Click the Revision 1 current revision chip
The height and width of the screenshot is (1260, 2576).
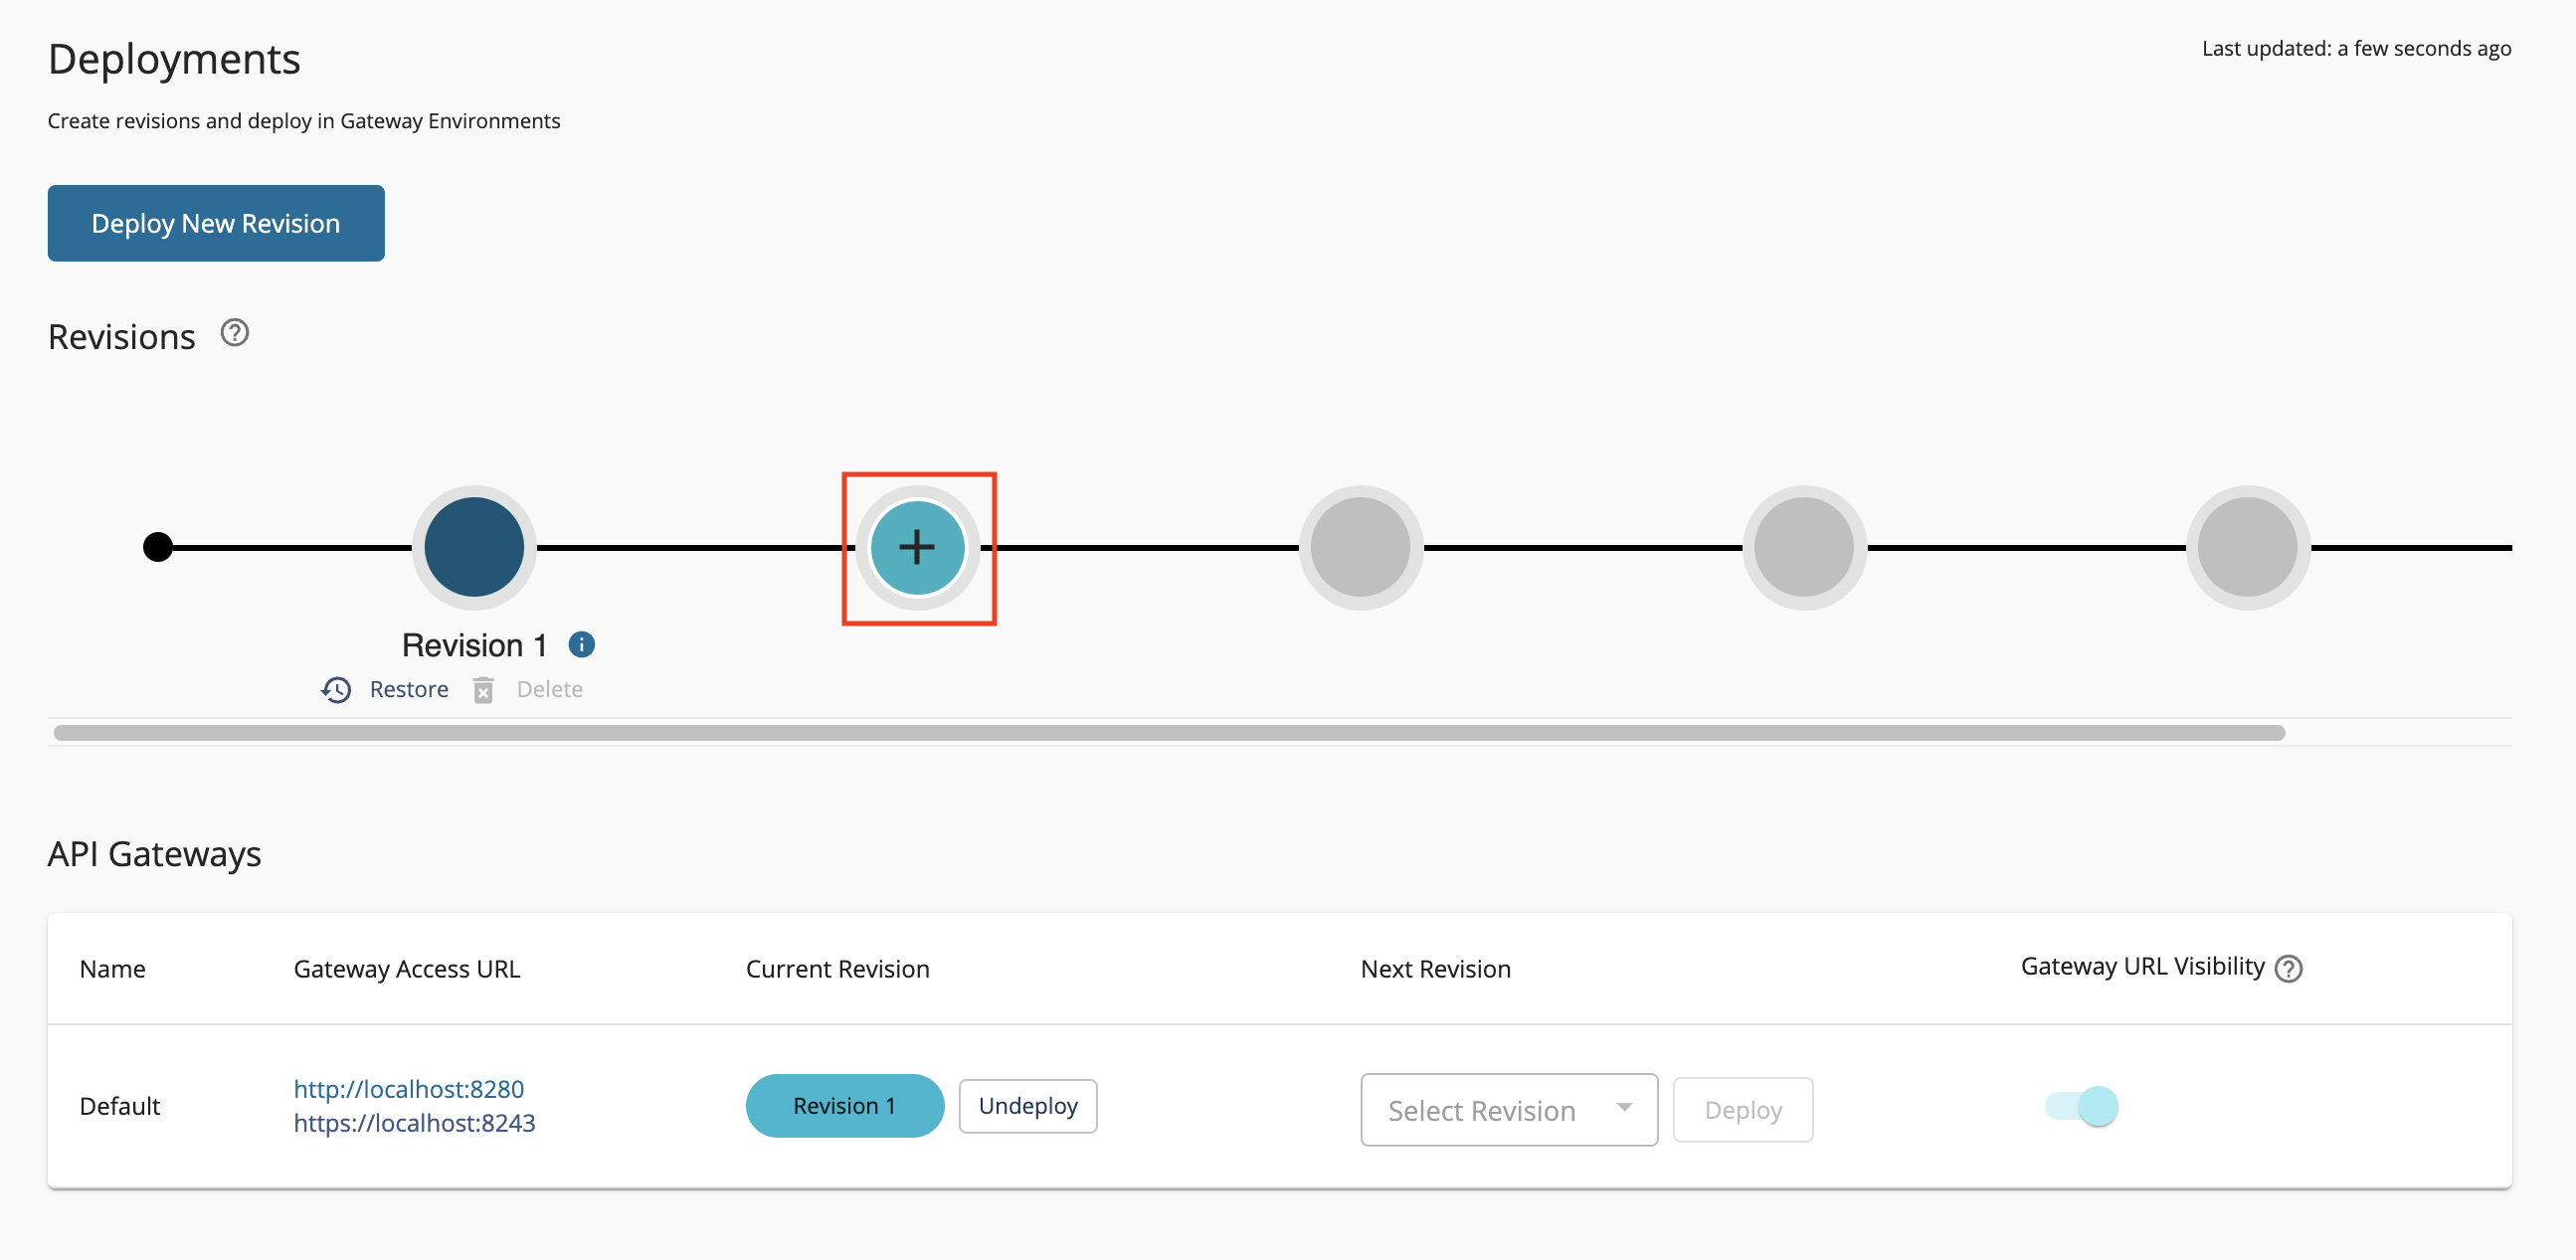click(x=844, y=1106)
